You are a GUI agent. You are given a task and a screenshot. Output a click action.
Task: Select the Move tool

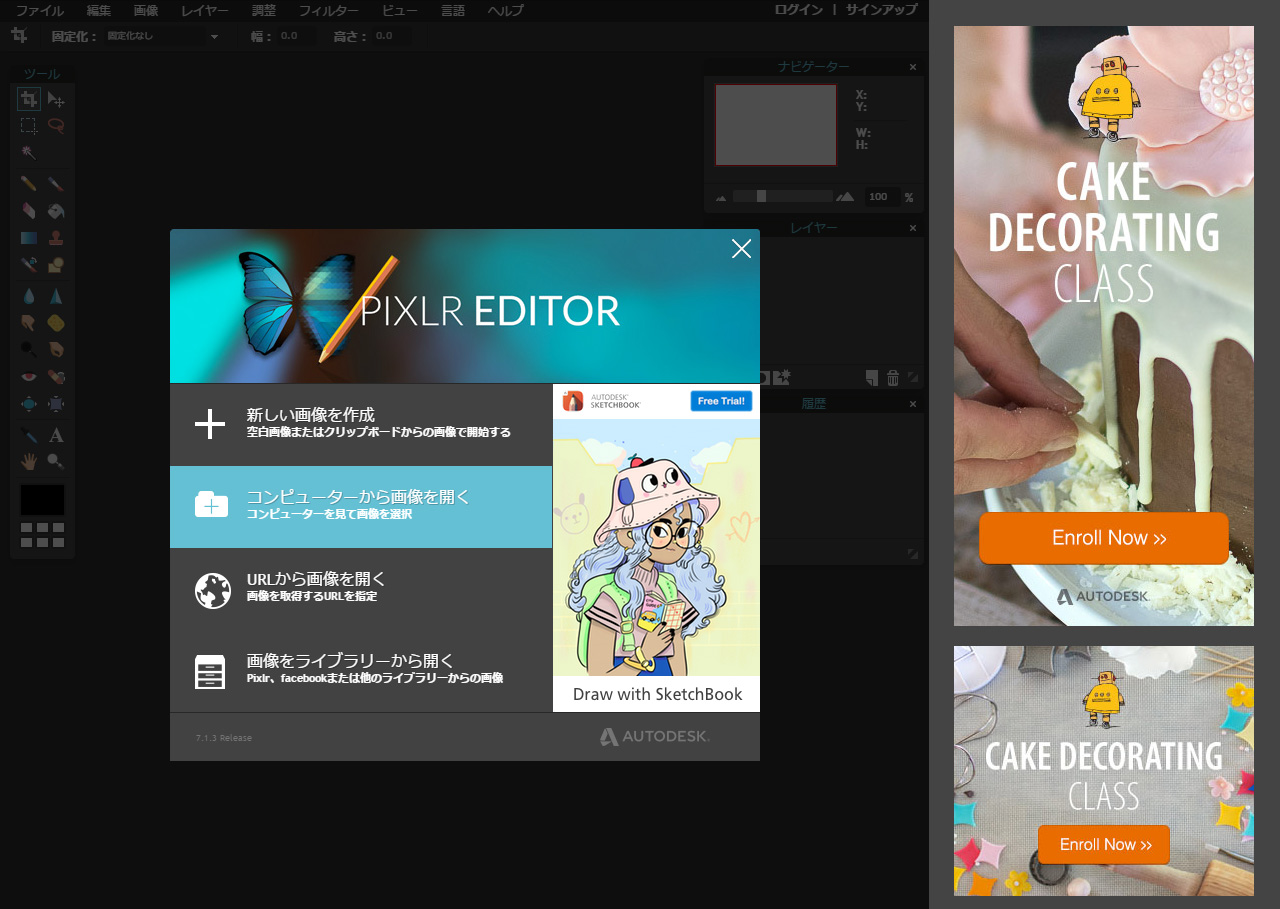(x=56, y=99)
